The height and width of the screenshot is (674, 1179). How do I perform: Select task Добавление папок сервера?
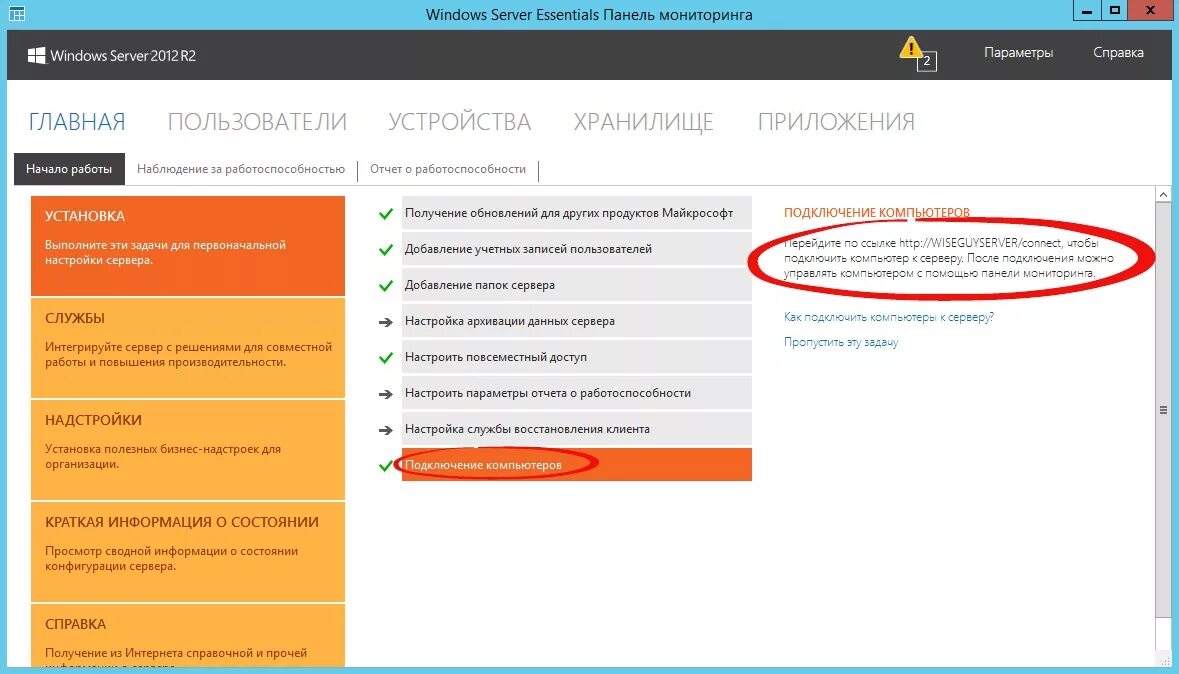pyautogui.click(x=577, y=285)
